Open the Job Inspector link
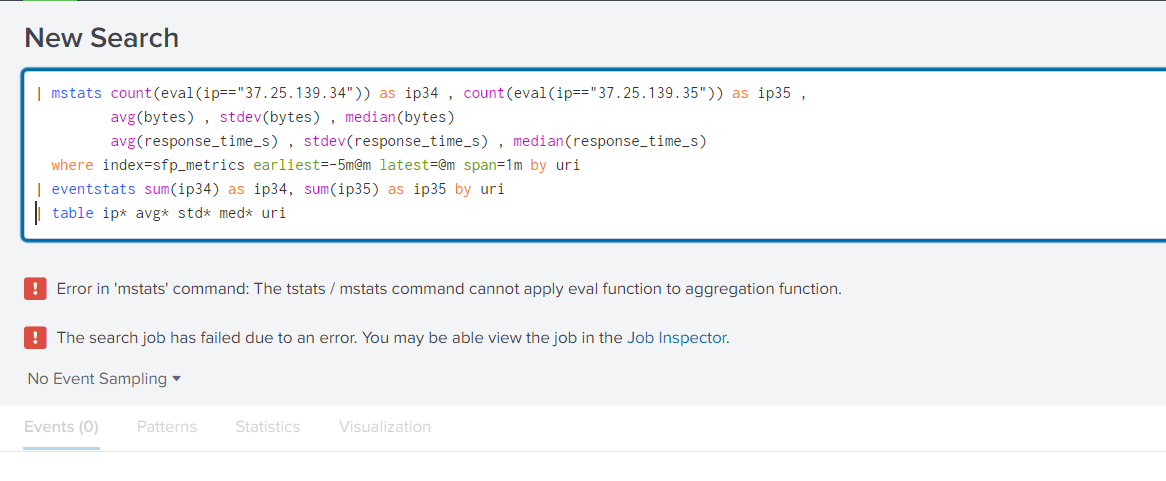This screenshot has width=1166, height=481. [676, 338]
